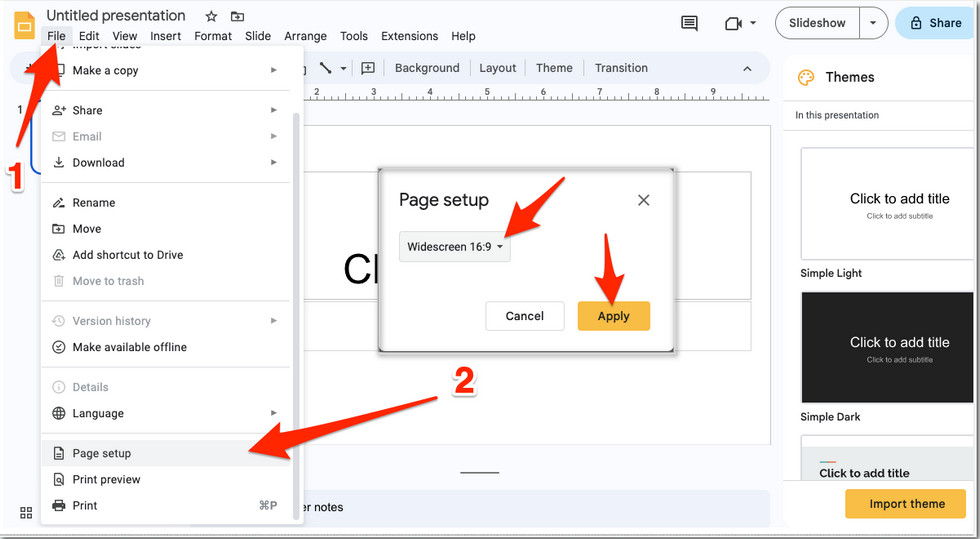
Task: Click the Drive icon beside Add shortcut
Action: tap(59, 255)
